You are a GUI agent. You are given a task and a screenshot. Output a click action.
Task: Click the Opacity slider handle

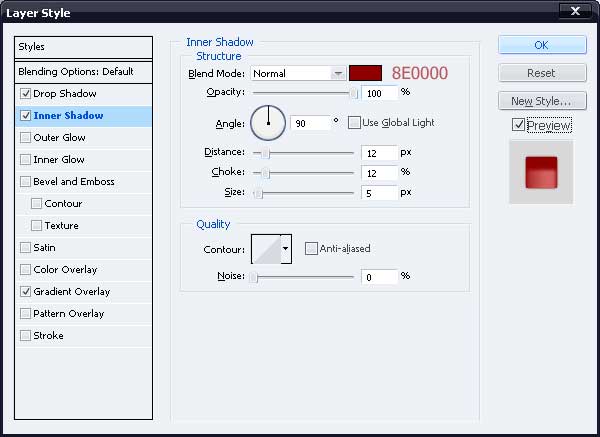(354, 93)
